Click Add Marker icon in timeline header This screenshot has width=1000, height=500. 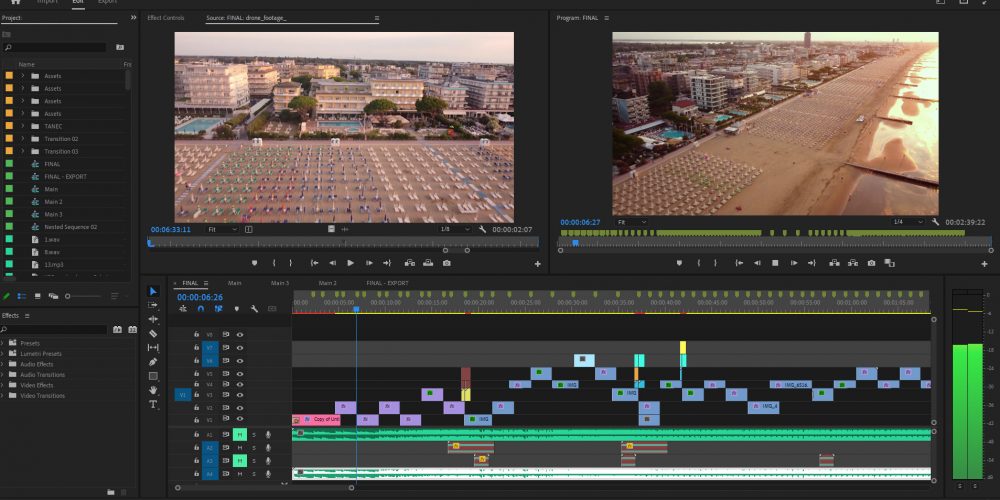tap(237, 309)
